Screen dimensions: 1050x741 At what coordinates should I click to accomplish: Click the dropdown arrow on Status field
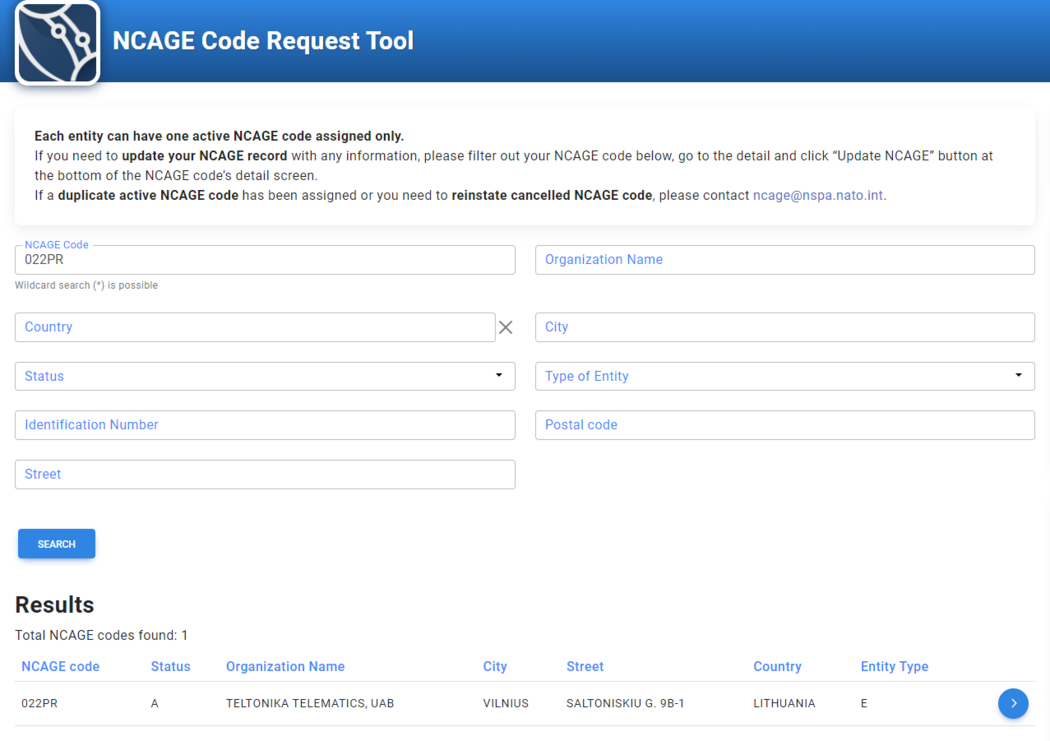[498, 375]
